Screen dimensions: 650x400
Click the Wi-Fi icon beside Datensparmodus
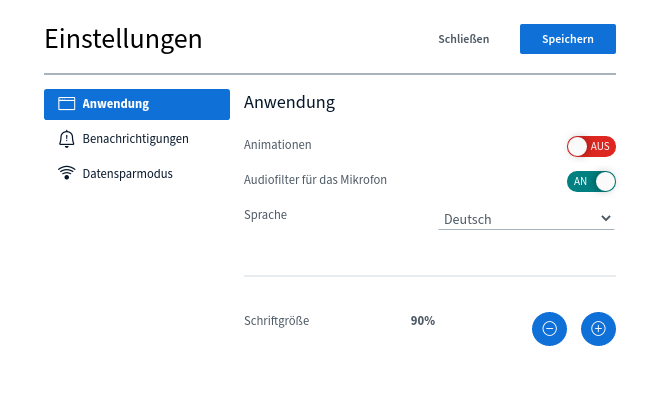66,173
